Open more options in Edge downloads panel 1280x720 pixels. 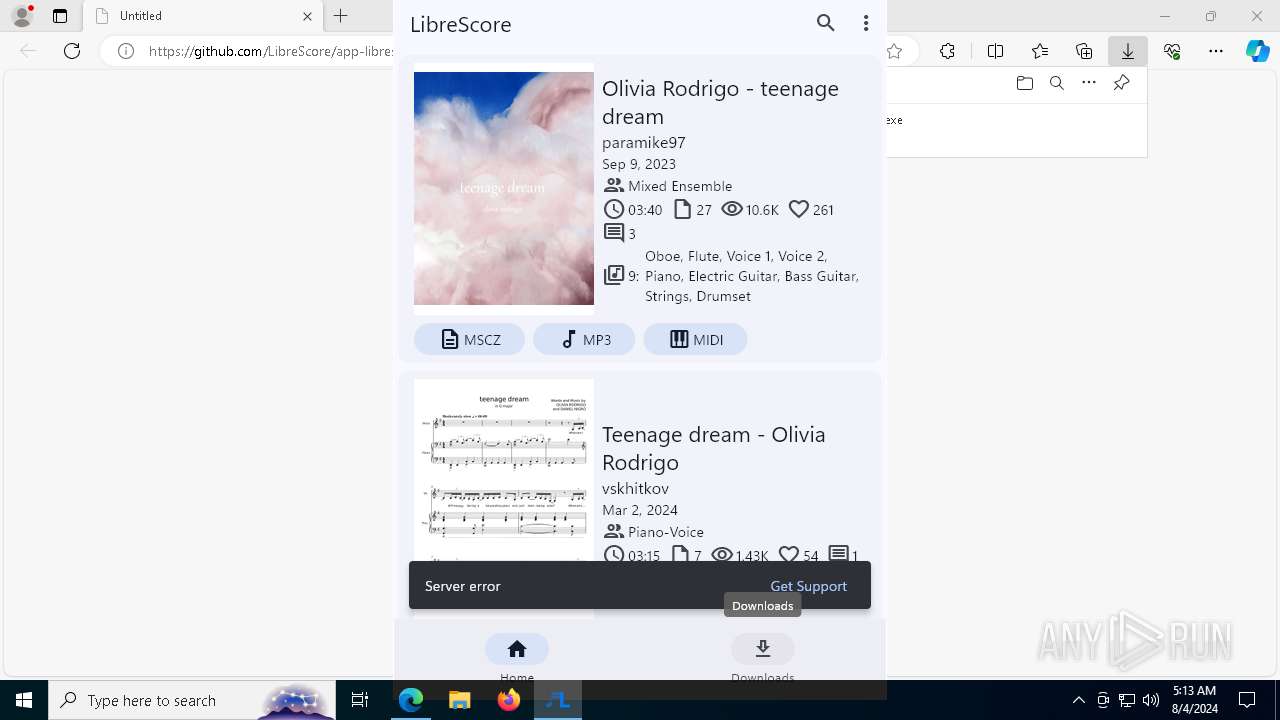[1089, 83]
